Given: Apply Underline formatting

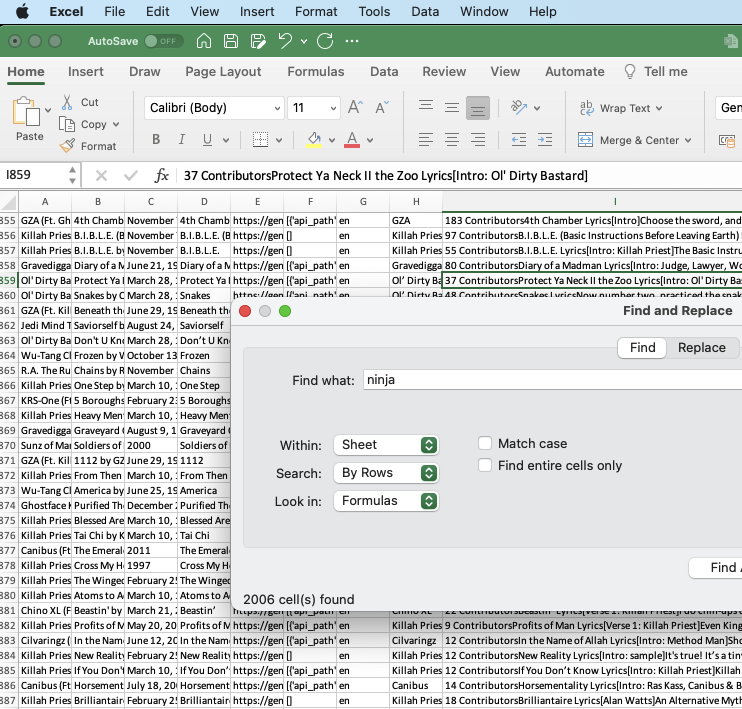Looking at the screenshot, I should [x=207, y=140].
